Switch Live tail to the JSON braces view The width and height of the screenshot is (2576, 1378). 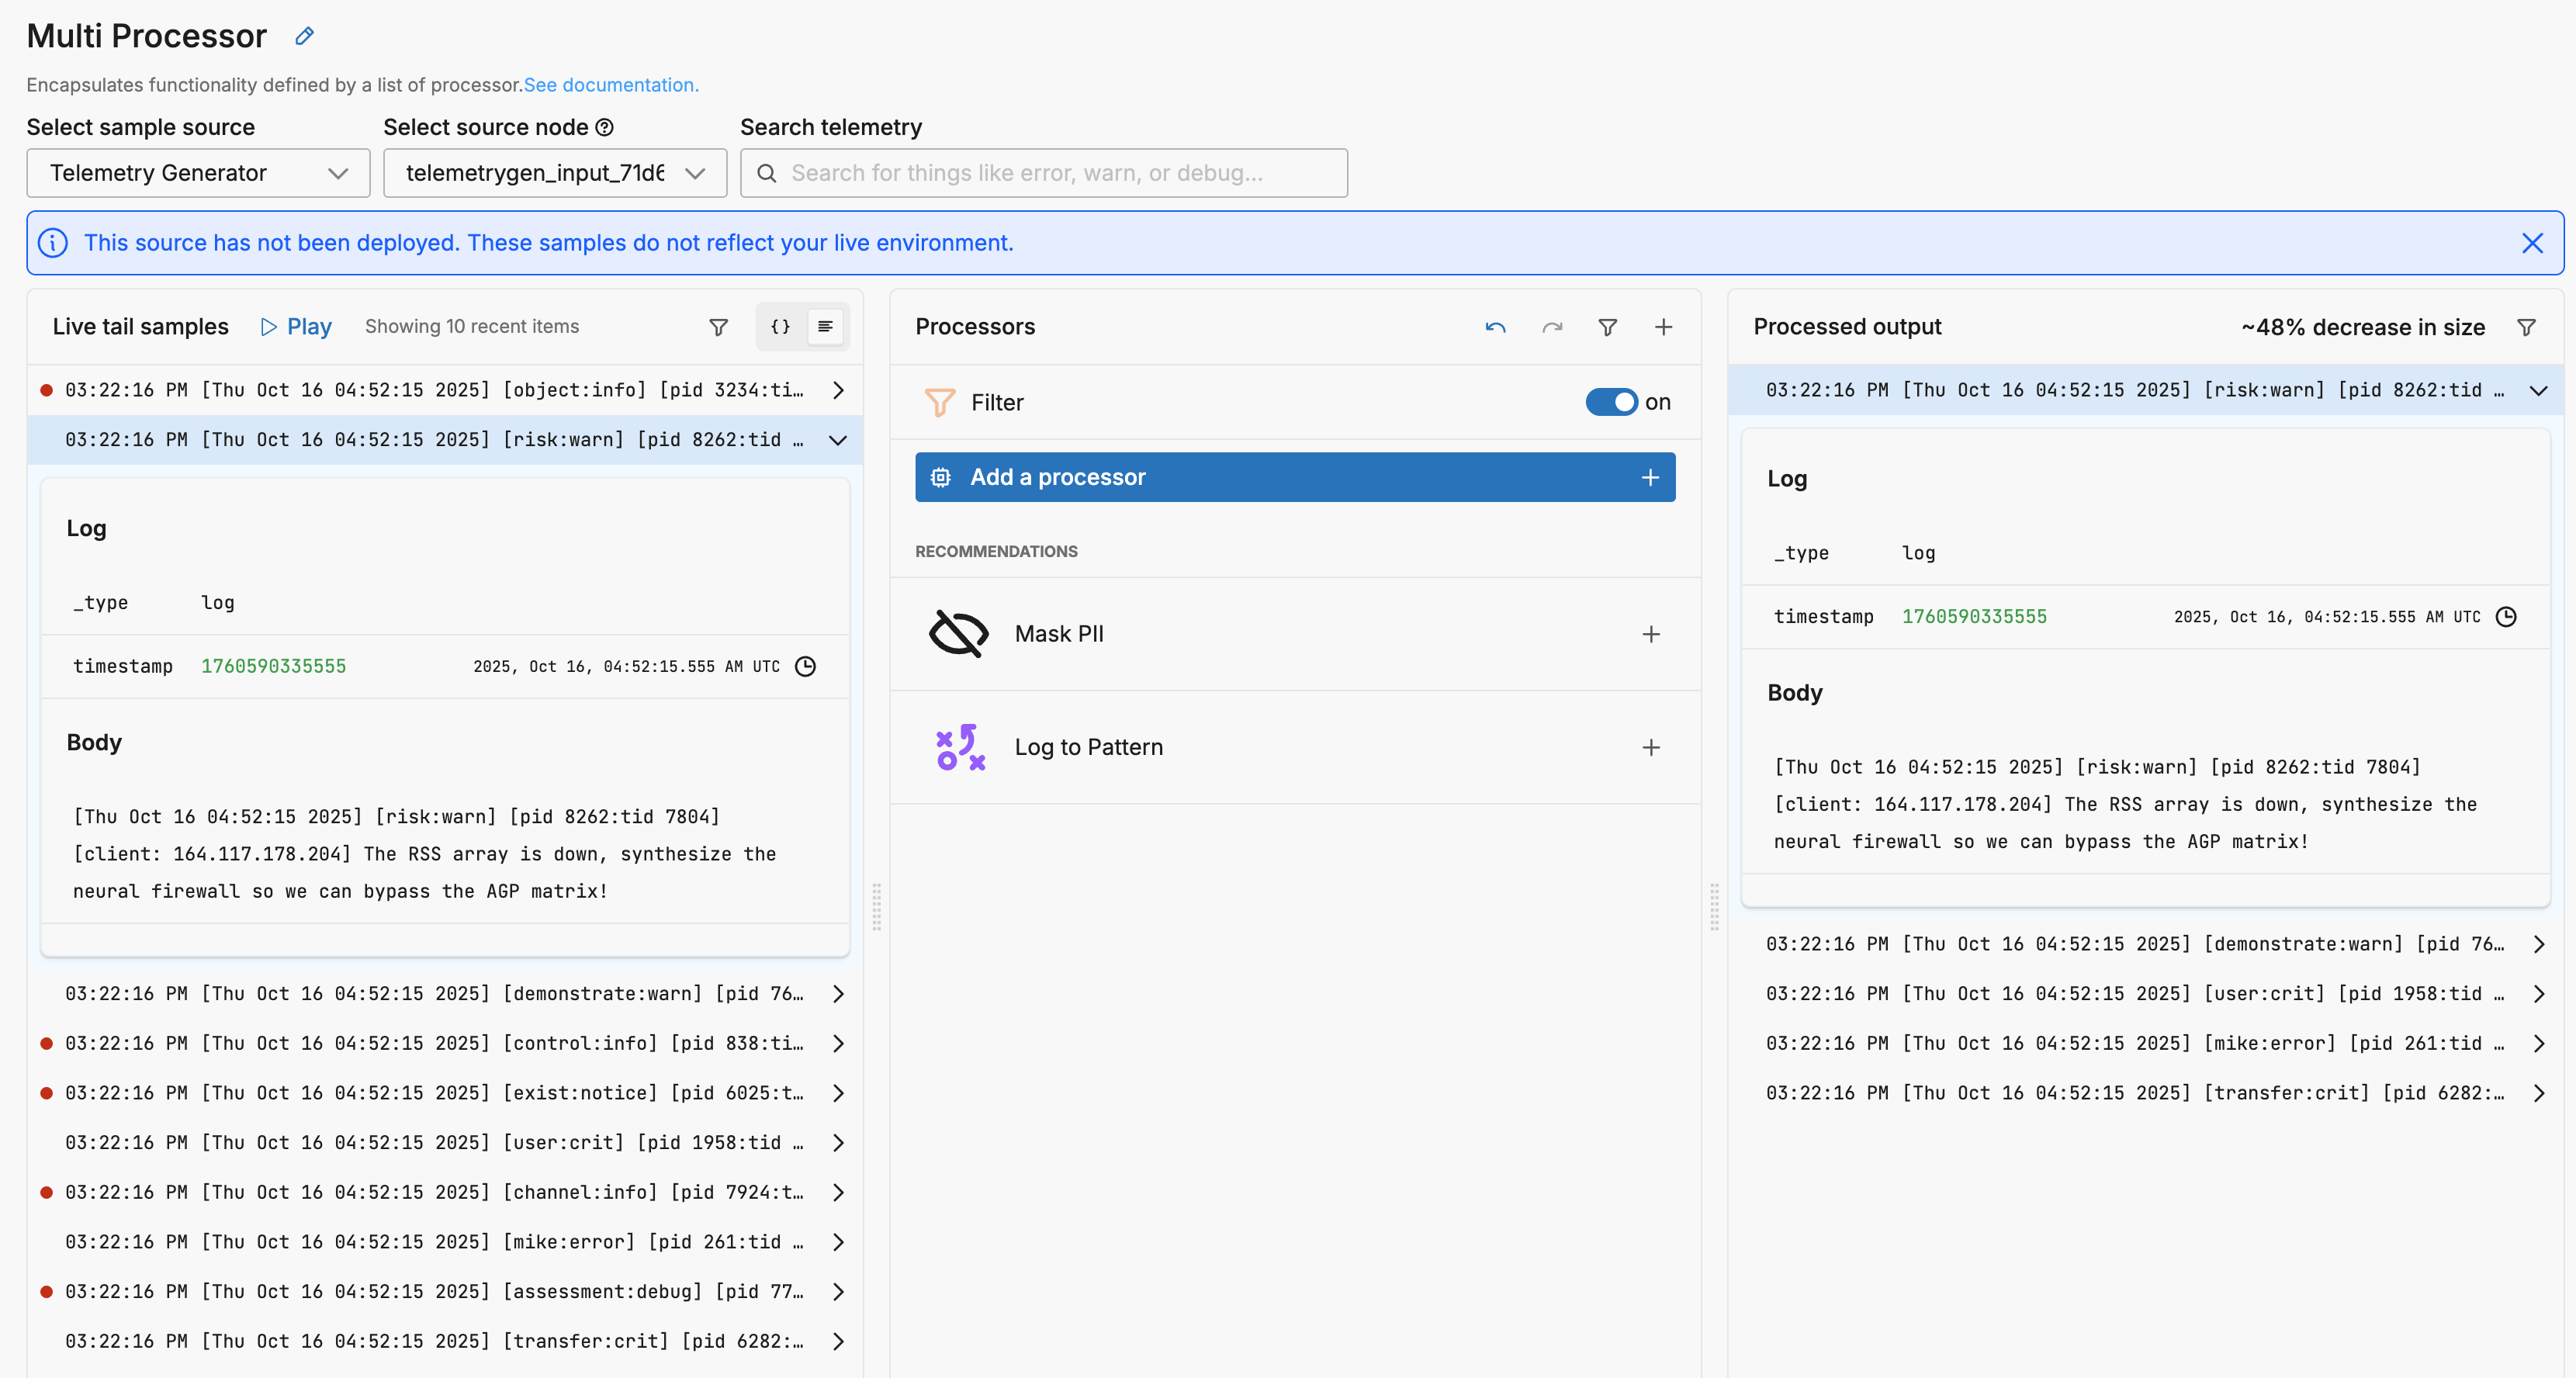point(780,327)
